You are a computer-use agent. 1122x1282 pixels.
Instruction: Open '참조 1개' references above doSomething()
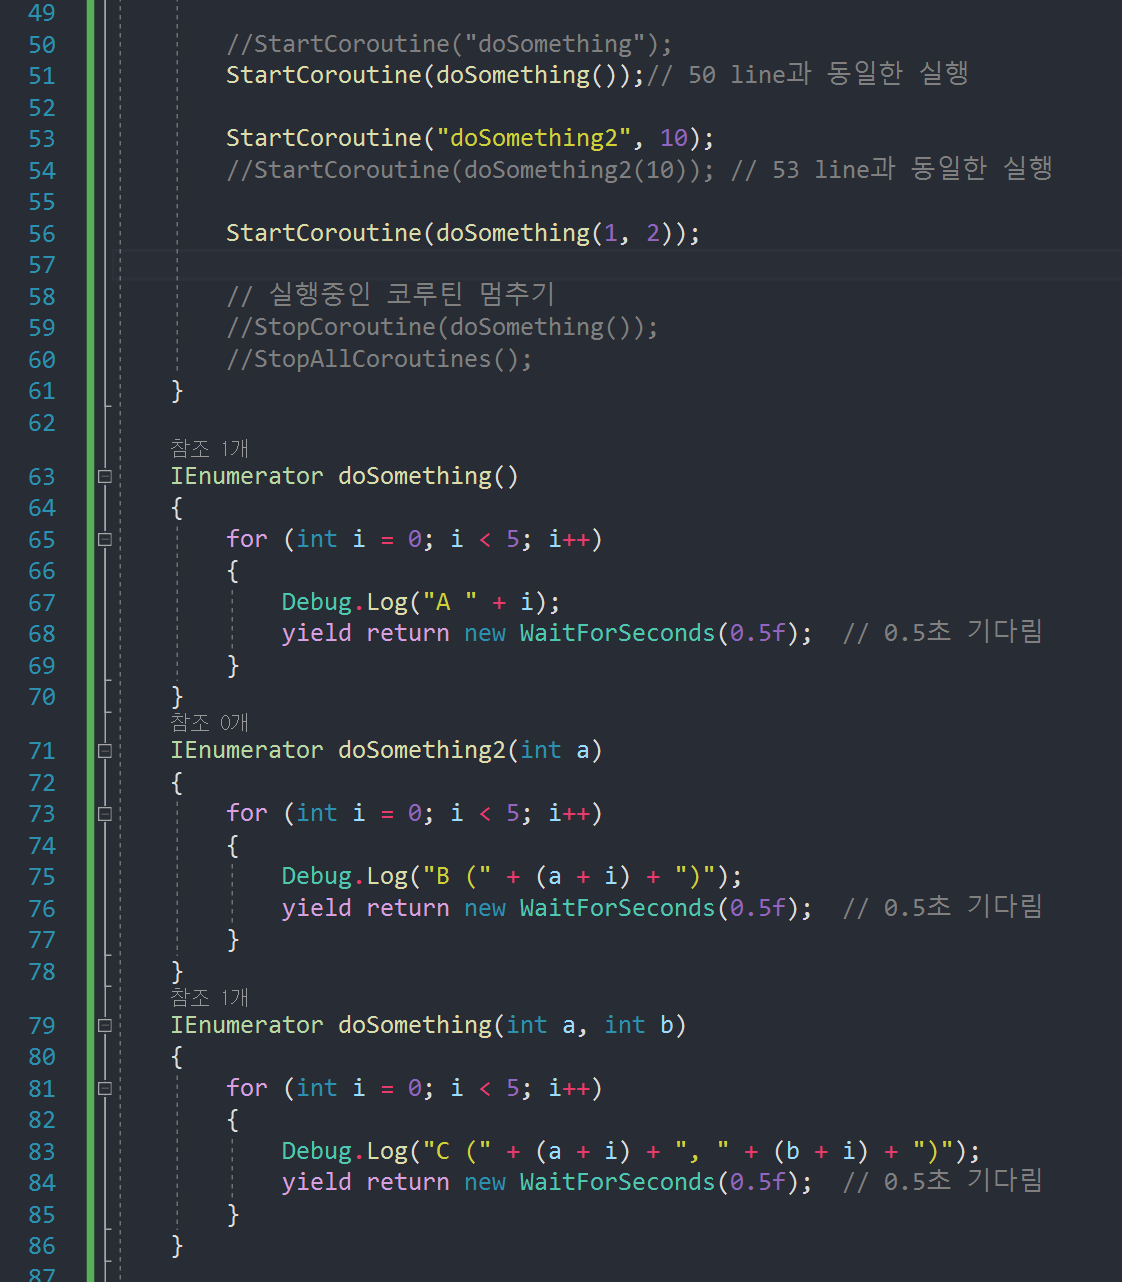[209, 448]
